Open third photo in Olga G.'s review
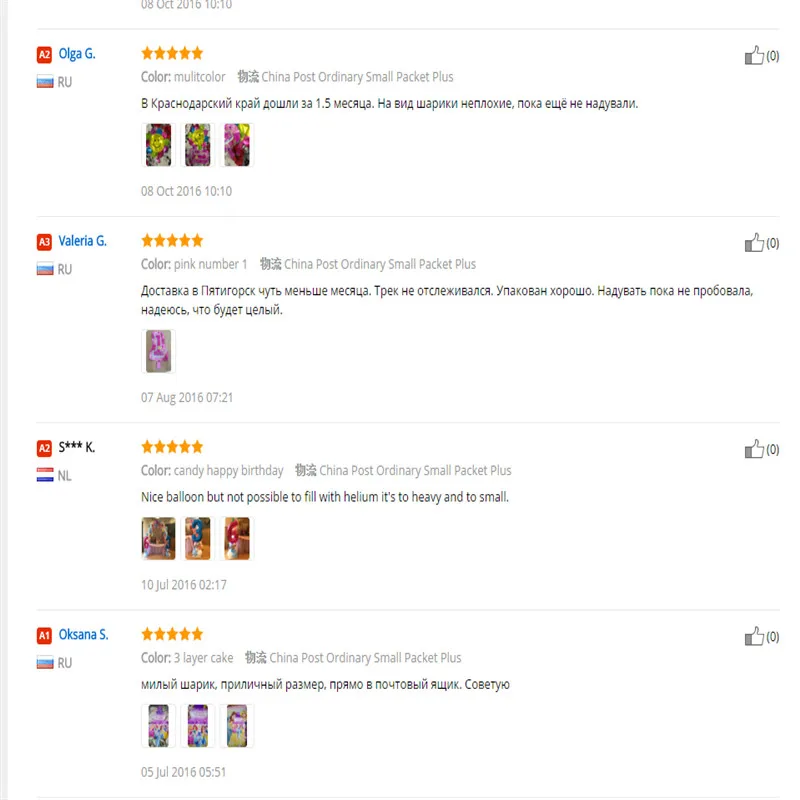The width and height of the screenshot is (800, 800). [237, 145]
